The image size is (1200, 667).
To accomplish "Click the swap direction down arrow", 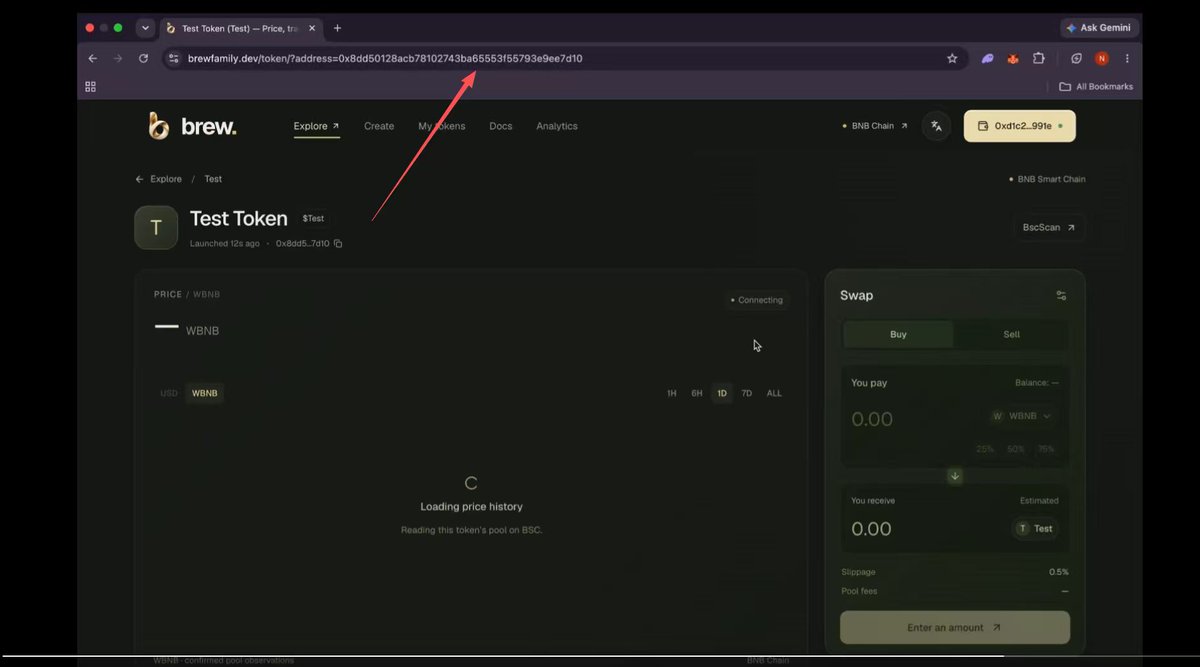I will point(955,476).
